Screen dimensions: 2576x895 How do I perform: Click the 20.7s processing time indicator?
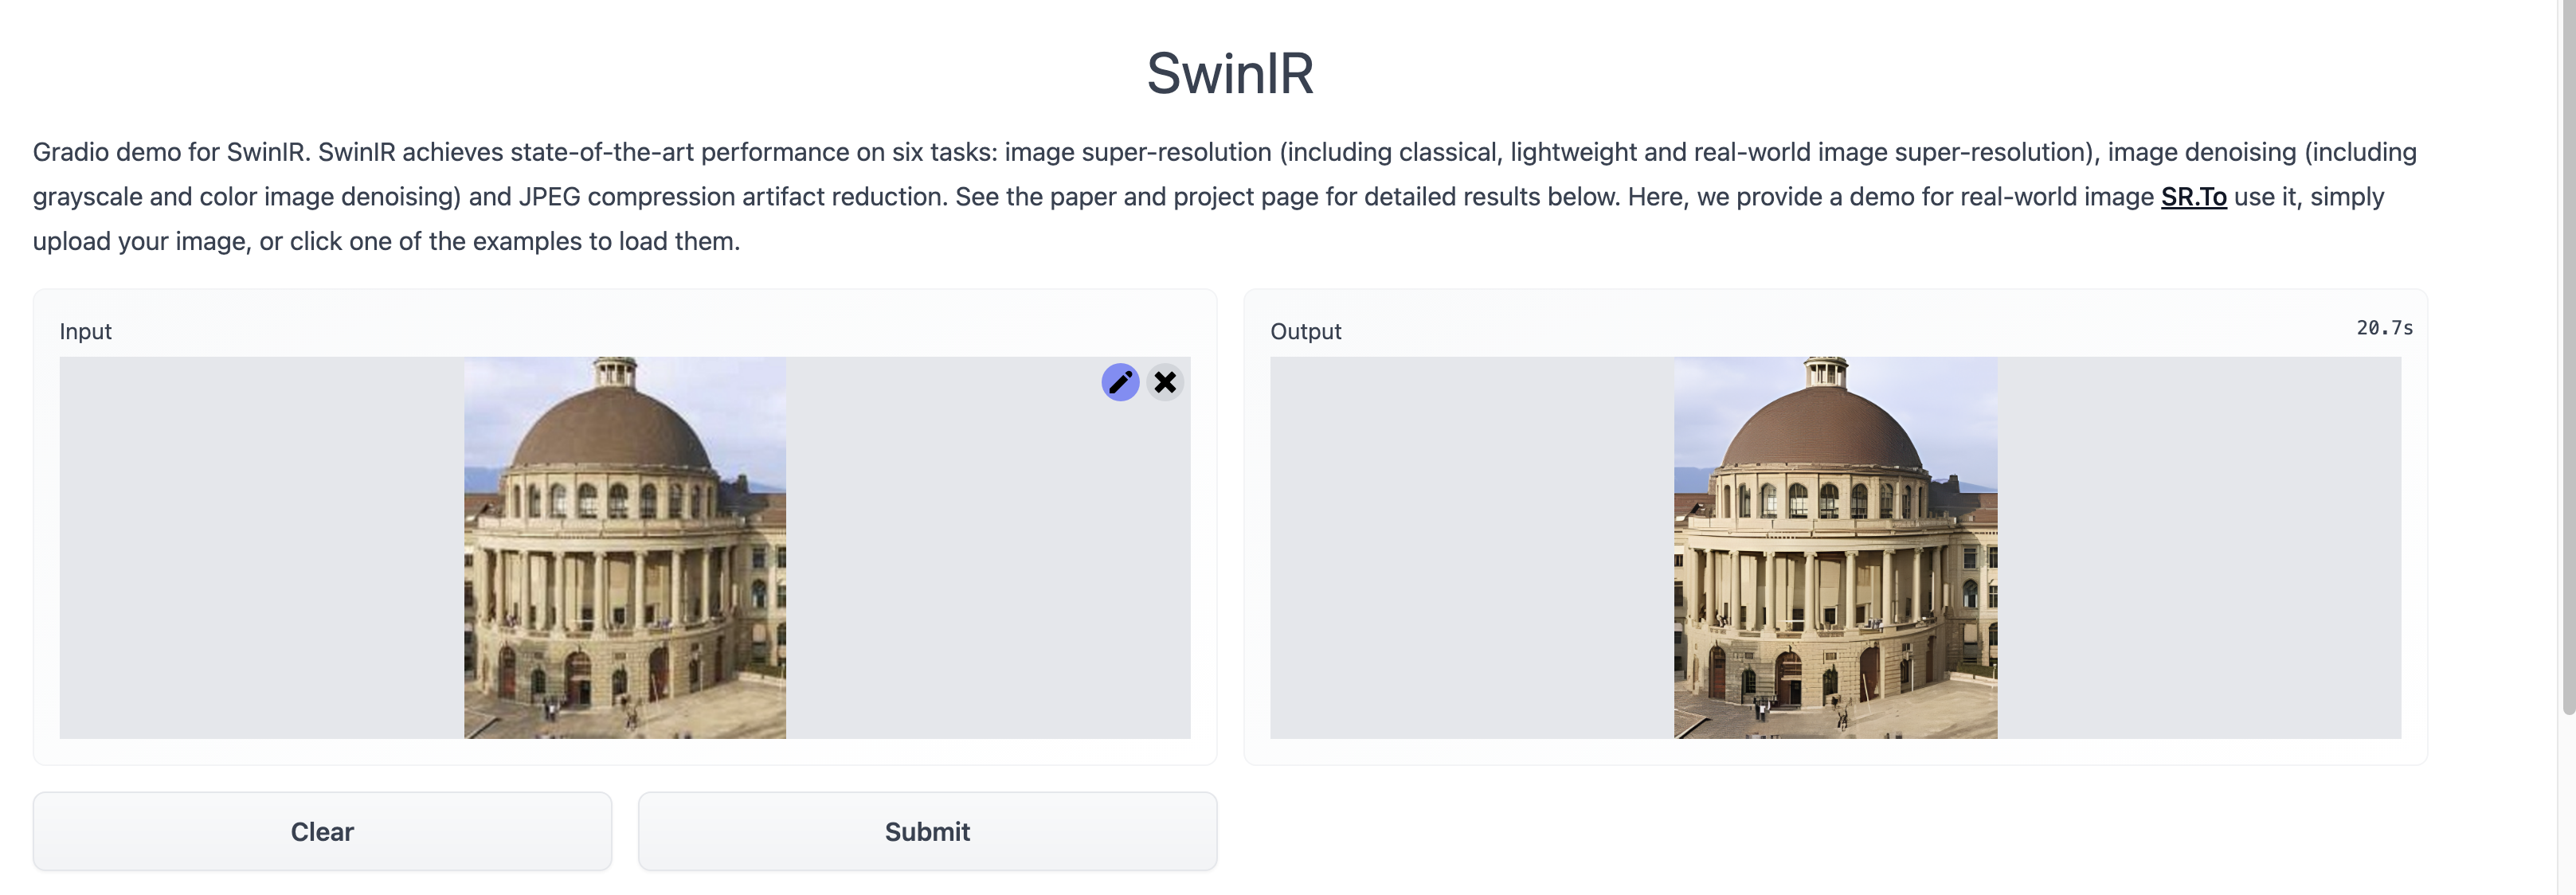(x=2384, y=328)
